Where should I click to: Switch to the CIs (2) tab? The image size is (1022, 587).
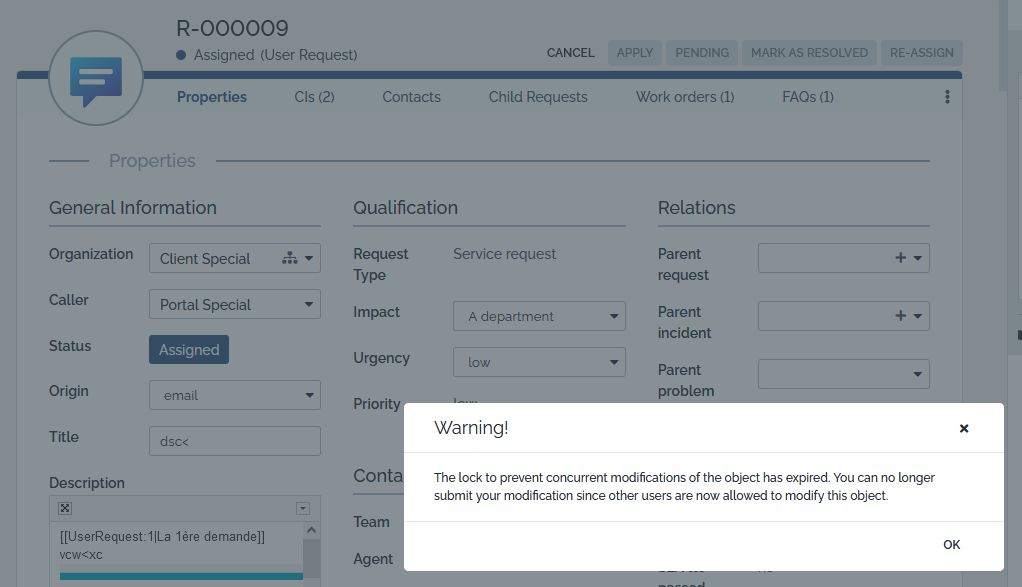pyautogui.click(x=314, y=97)
